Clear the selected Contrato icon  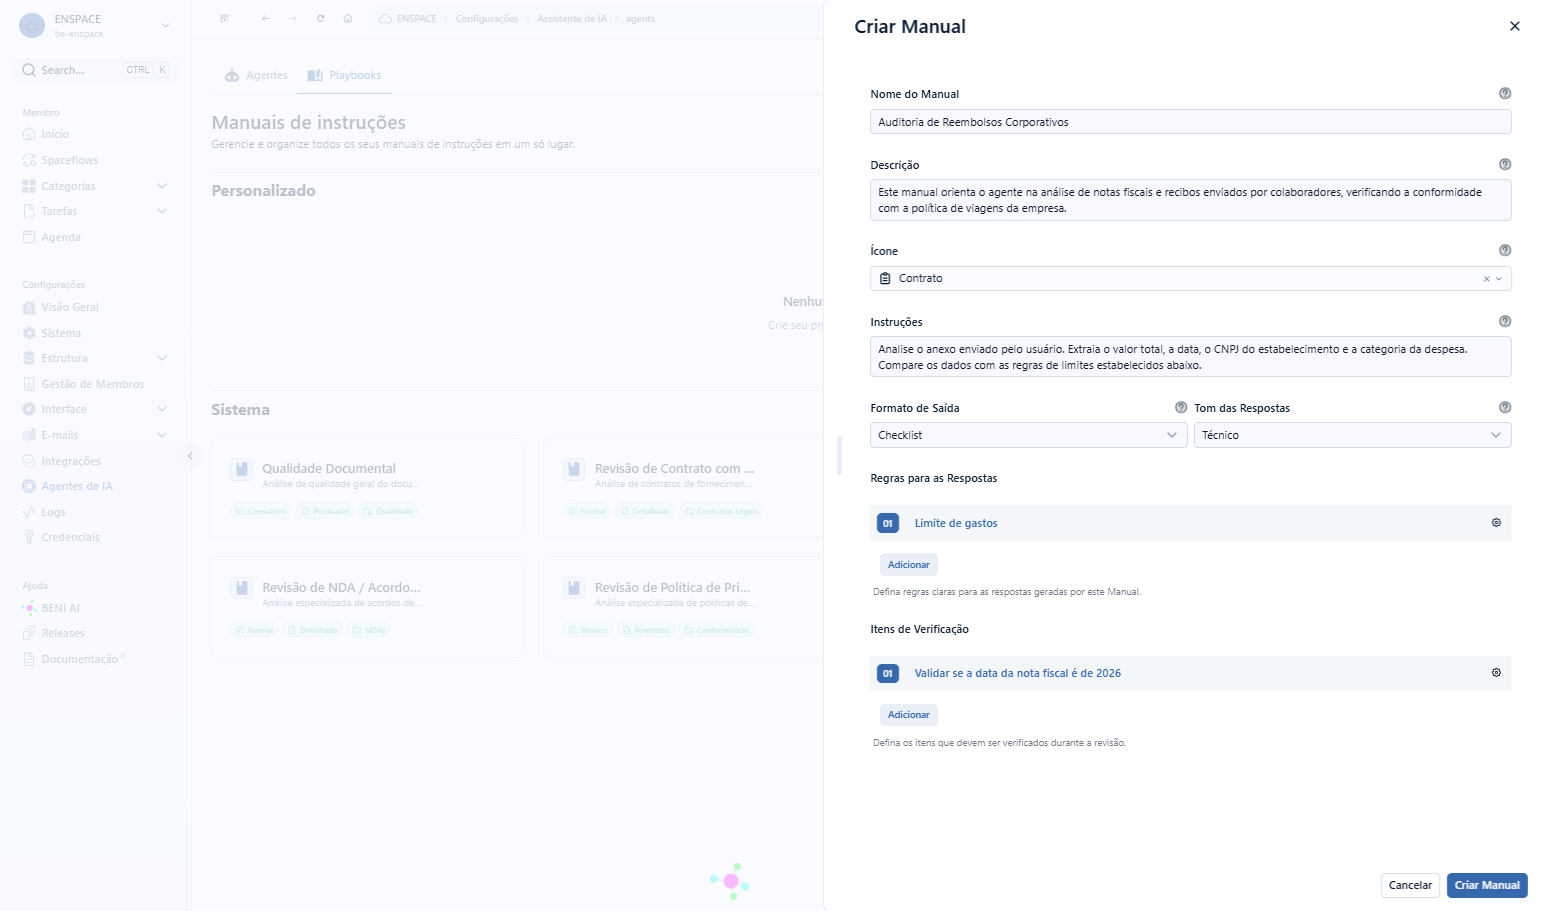tap(1486, 279)
